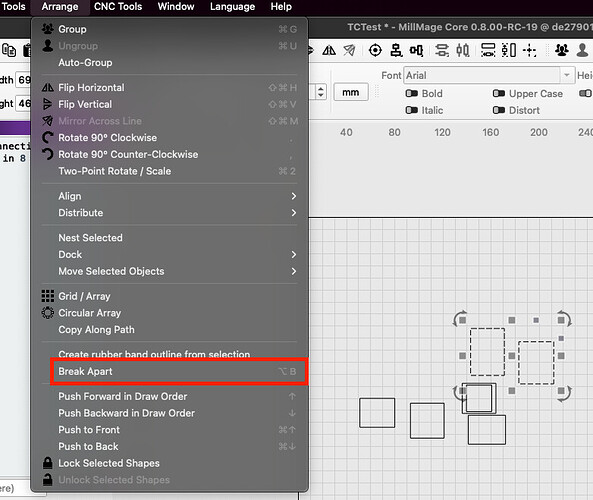Screen dimensions: 593x500
Task: Turn on the Upper Case switch
Action: (x=499, y=93)
